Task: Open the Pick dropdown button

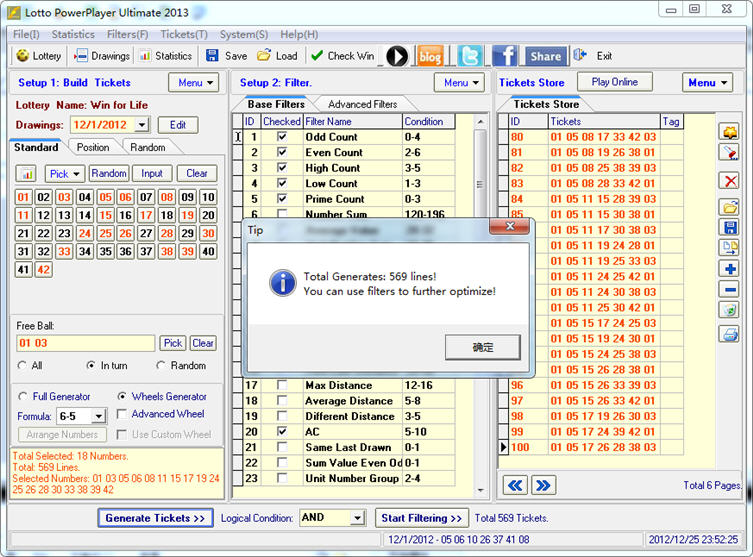Action: [x=65, y=173]
